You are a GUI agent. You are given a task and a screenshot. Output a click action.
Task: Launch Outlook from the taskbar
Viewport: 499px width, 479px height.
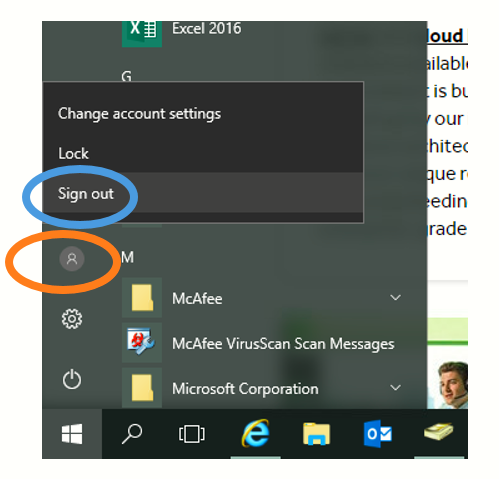(x=378, y=434)
